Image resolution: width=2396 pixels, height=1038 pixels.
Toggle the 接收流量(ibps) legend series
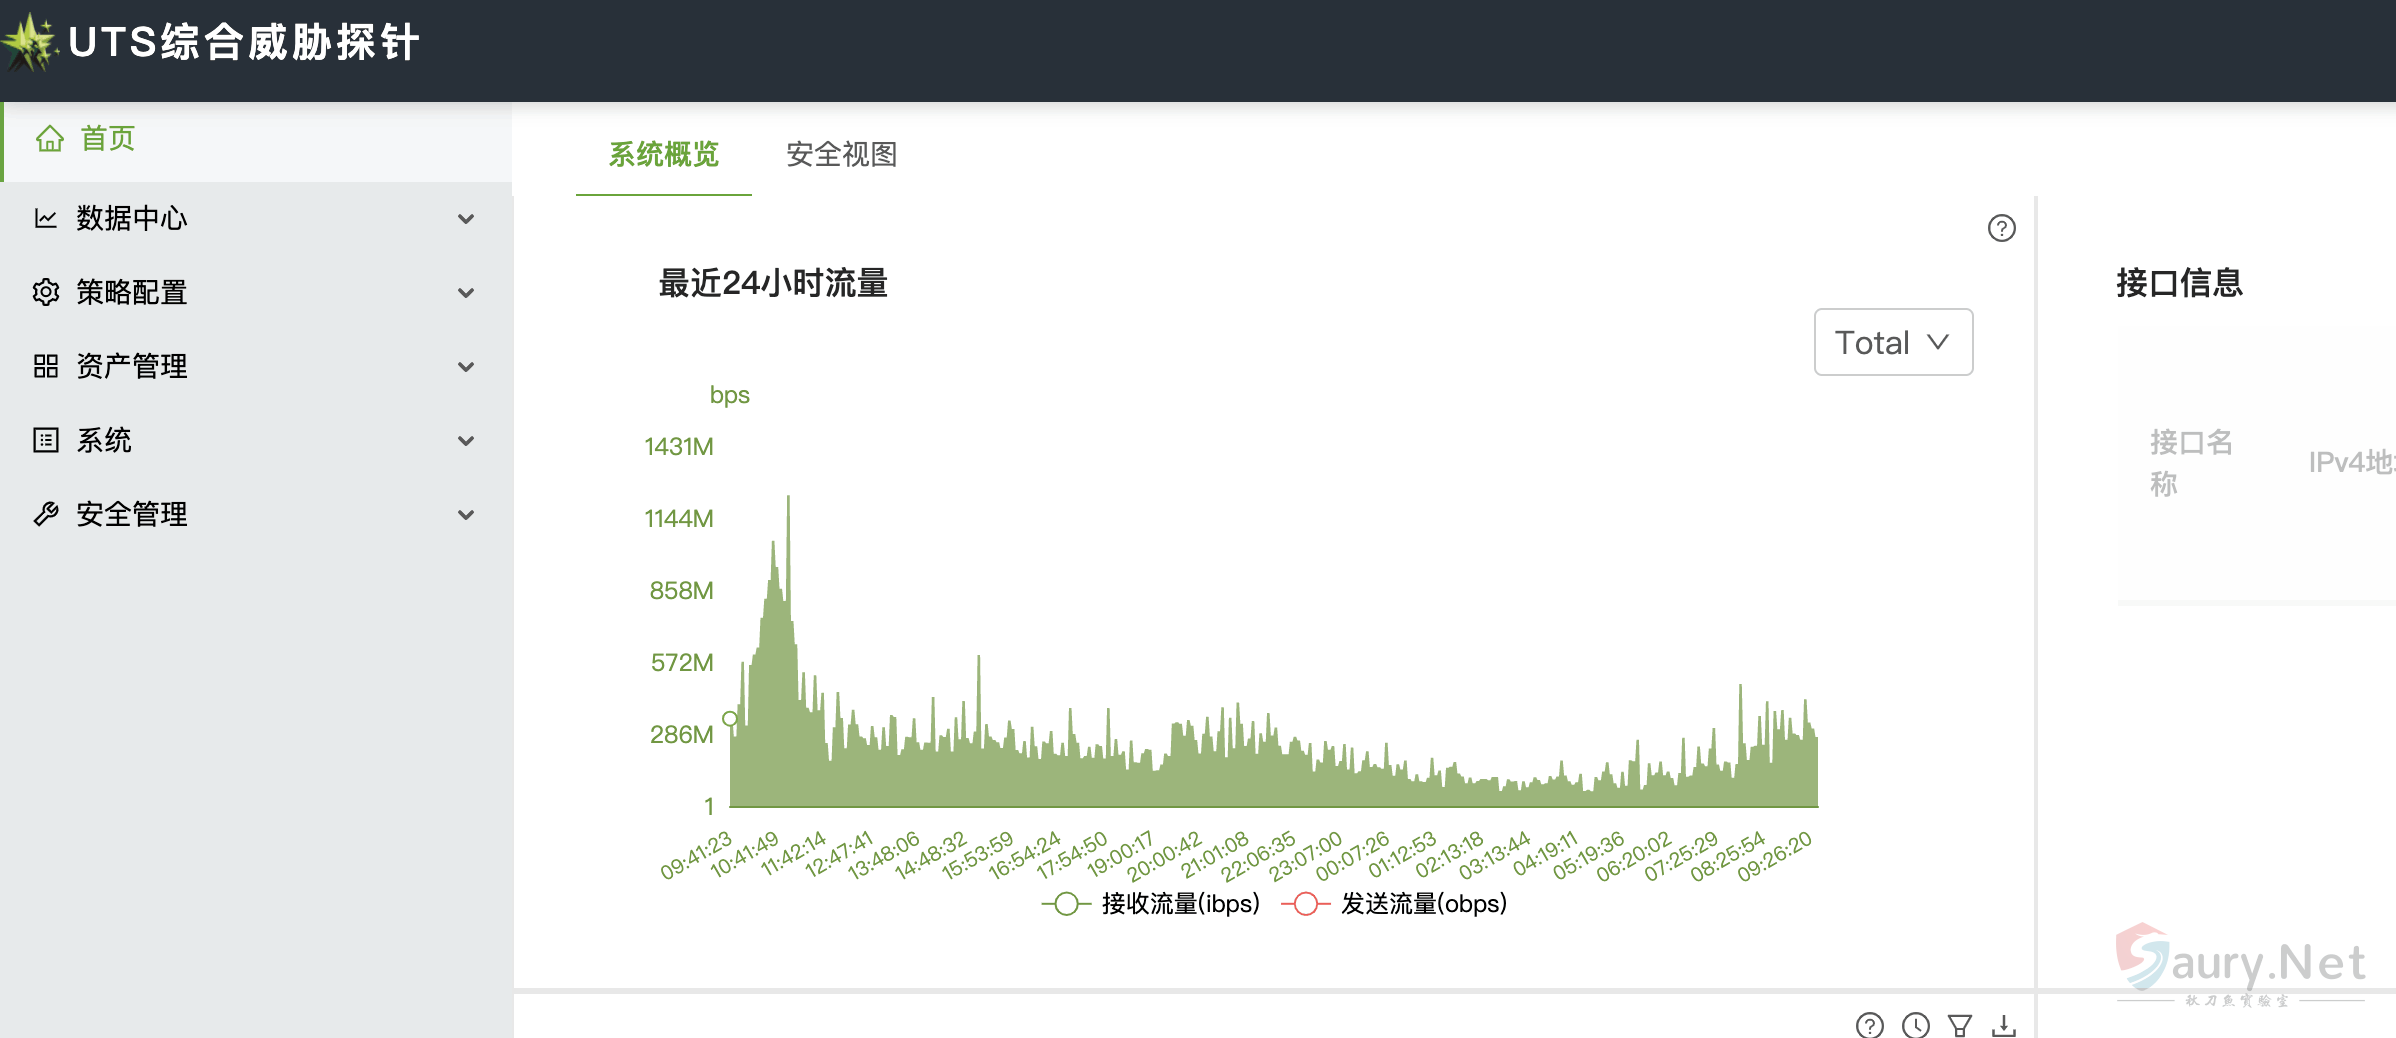(1152, 904)
